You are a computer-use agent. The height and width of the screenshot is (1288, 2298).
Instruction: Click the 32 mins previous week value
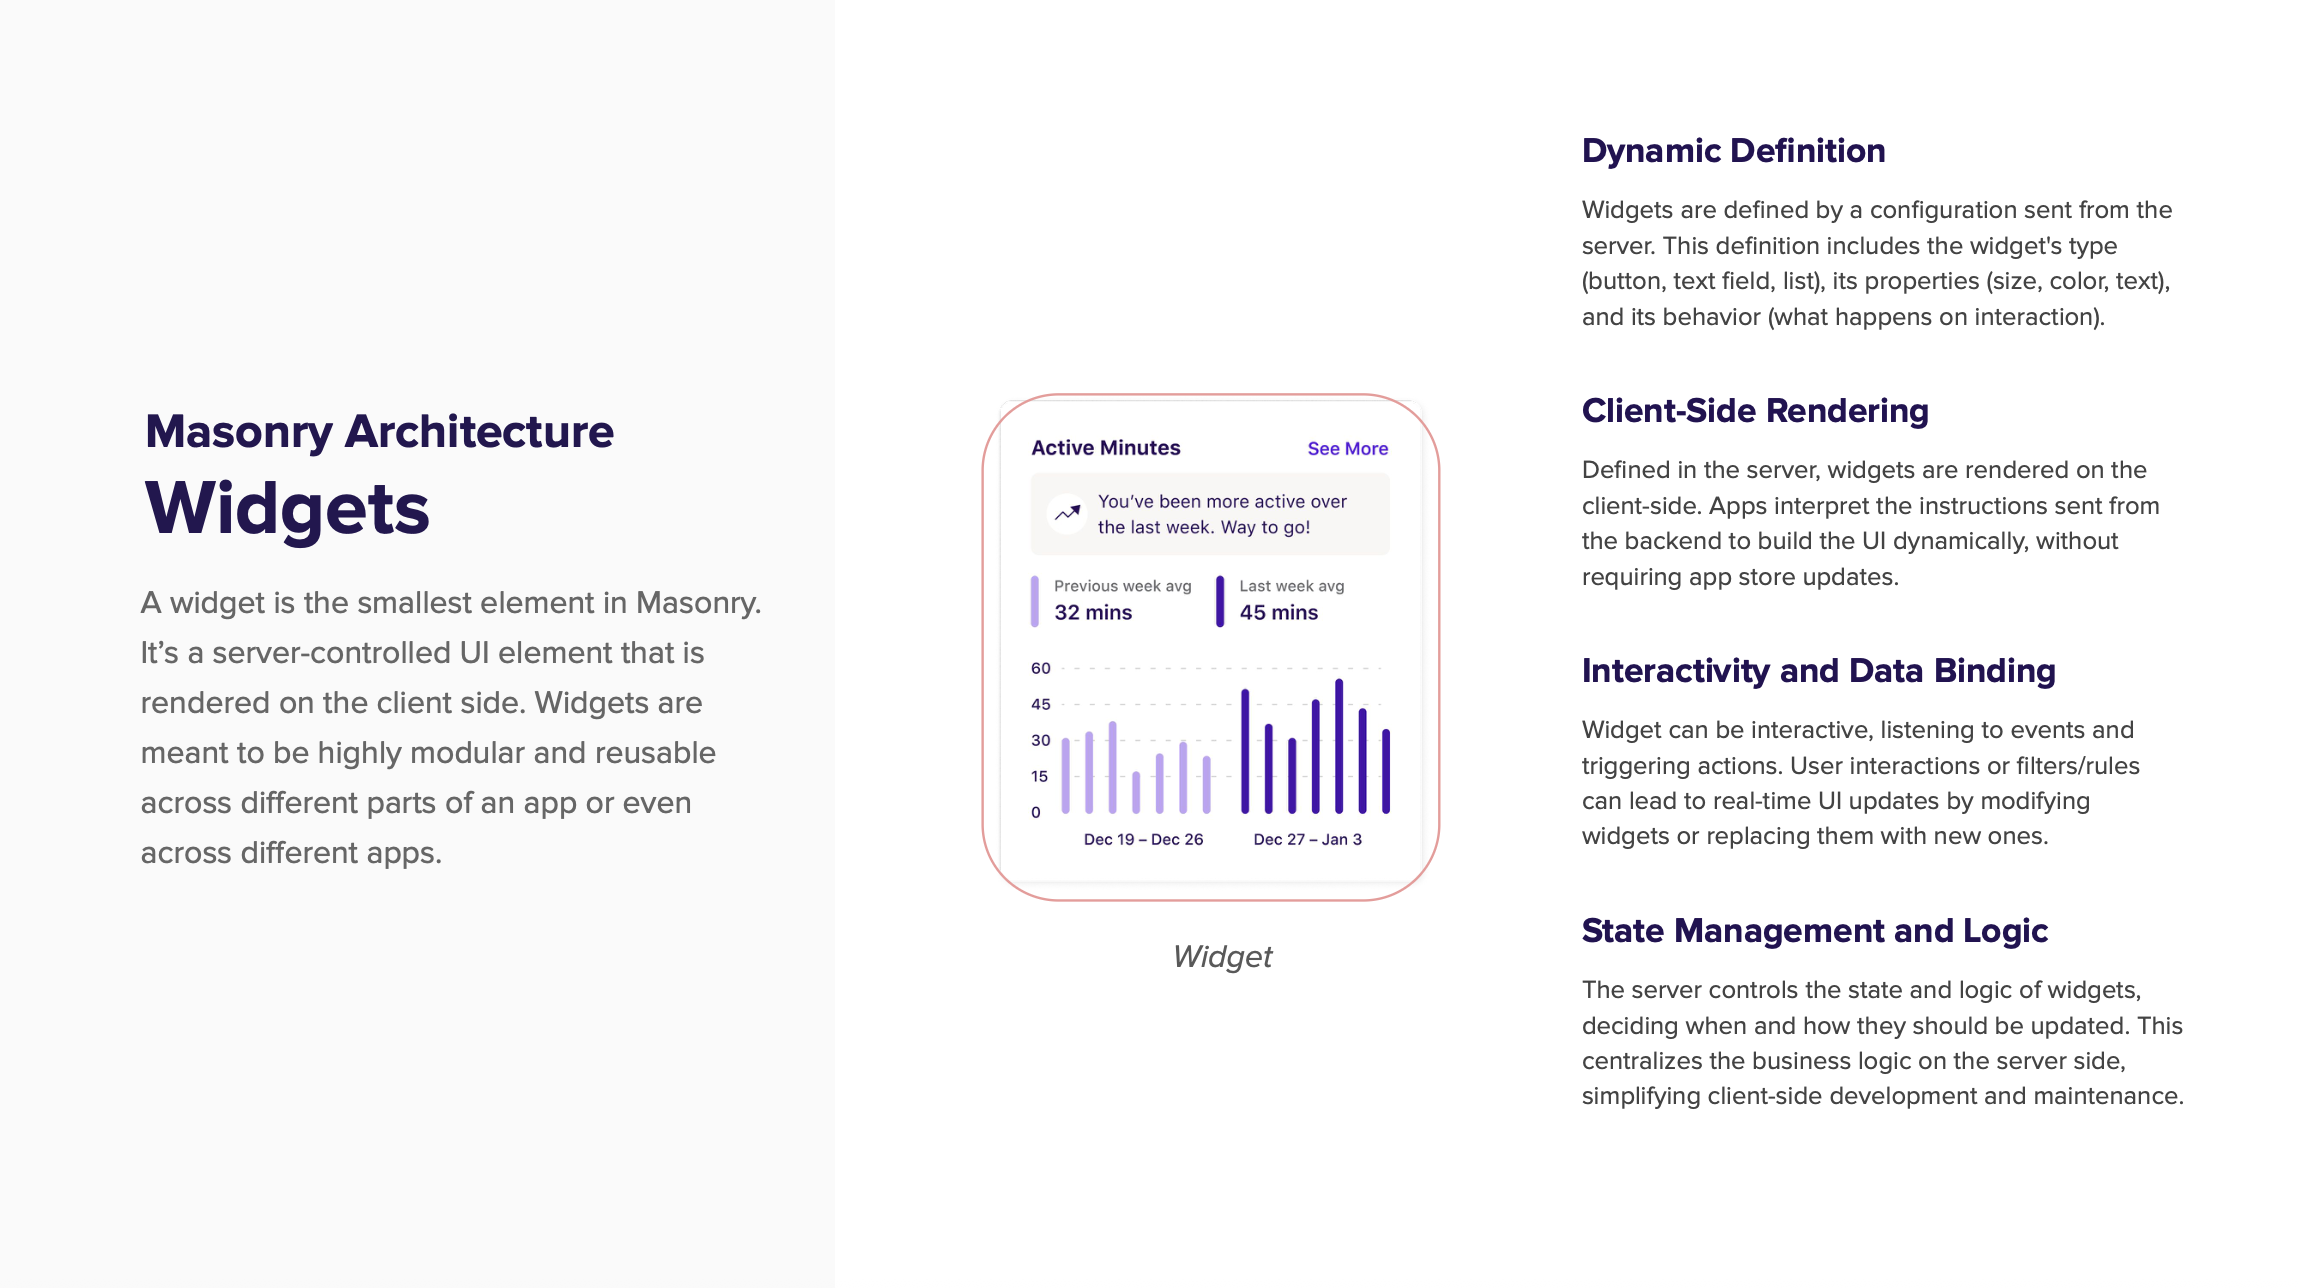coord(1093,613)
